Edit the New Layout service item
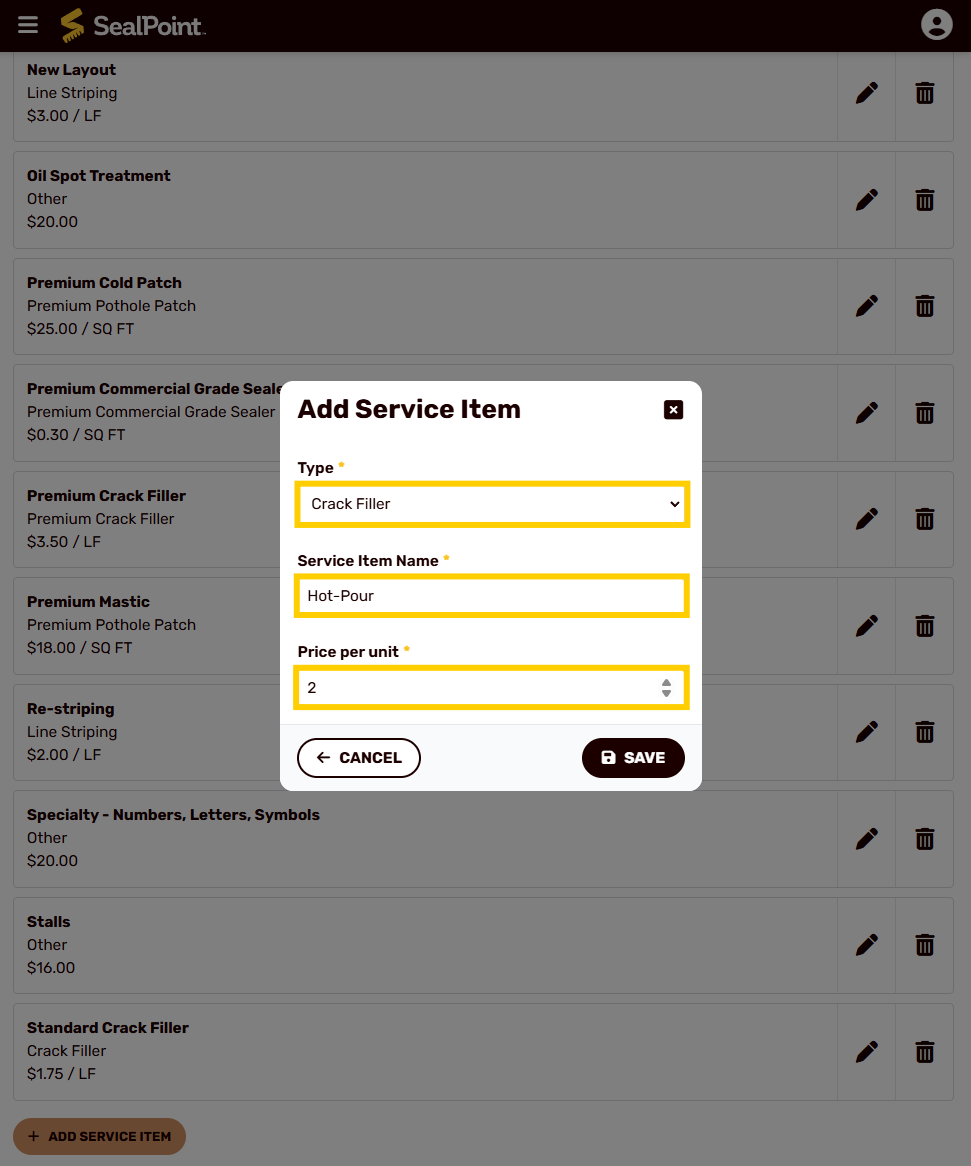This screenshot has height=1166, width=971. point(866,94)
